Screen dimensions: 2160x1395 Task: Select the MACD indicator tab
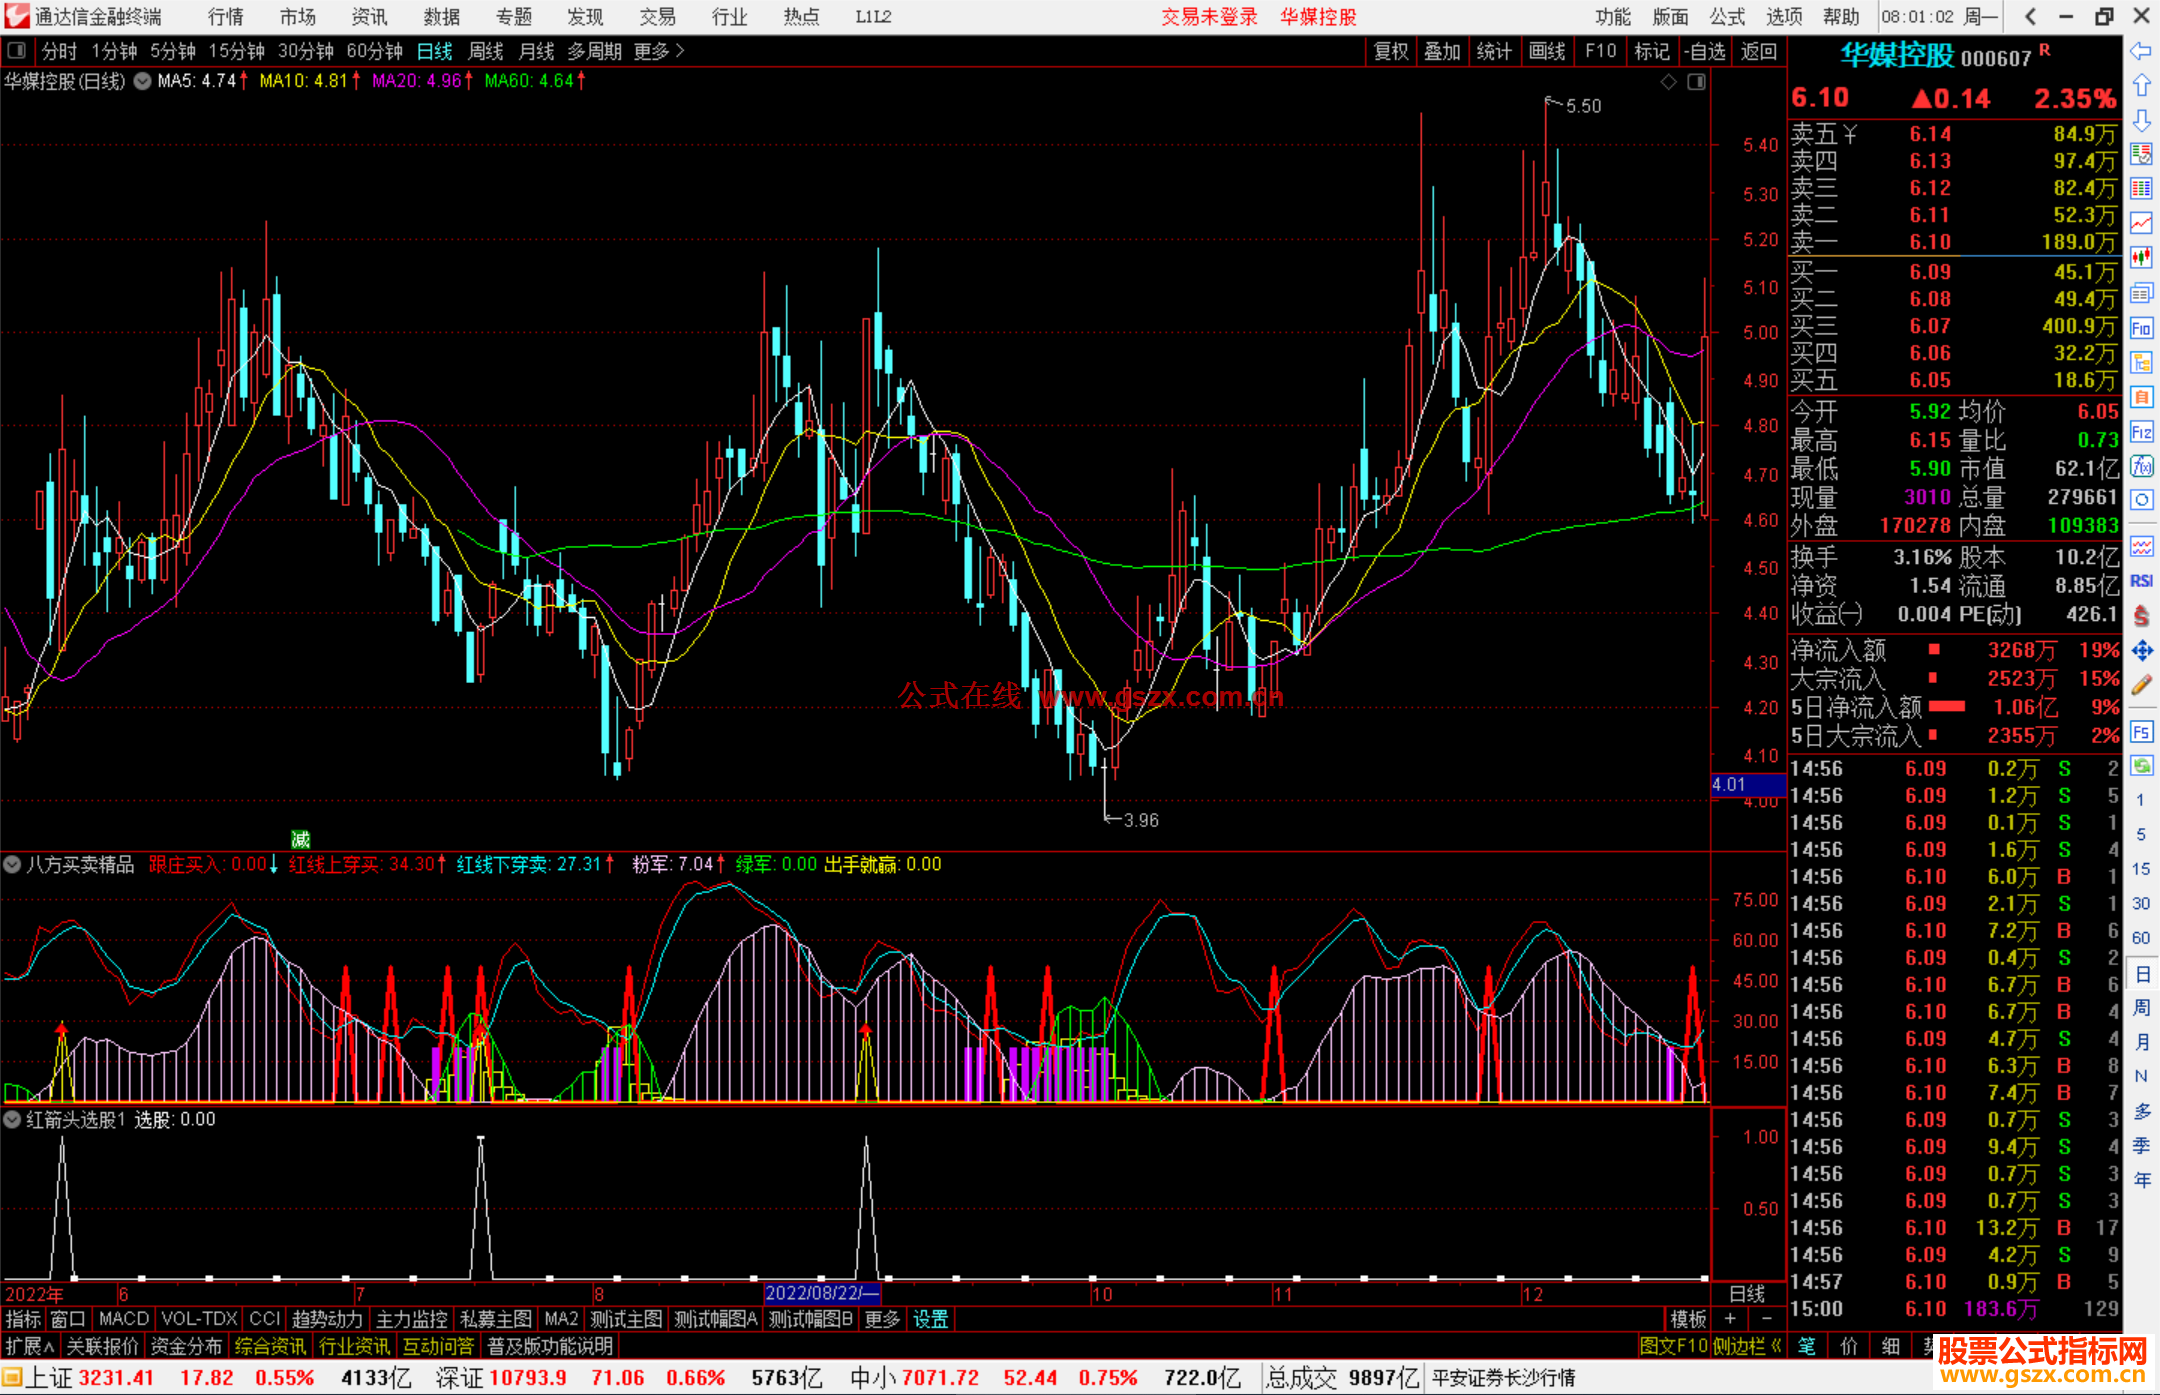[x=124, y=1319]
